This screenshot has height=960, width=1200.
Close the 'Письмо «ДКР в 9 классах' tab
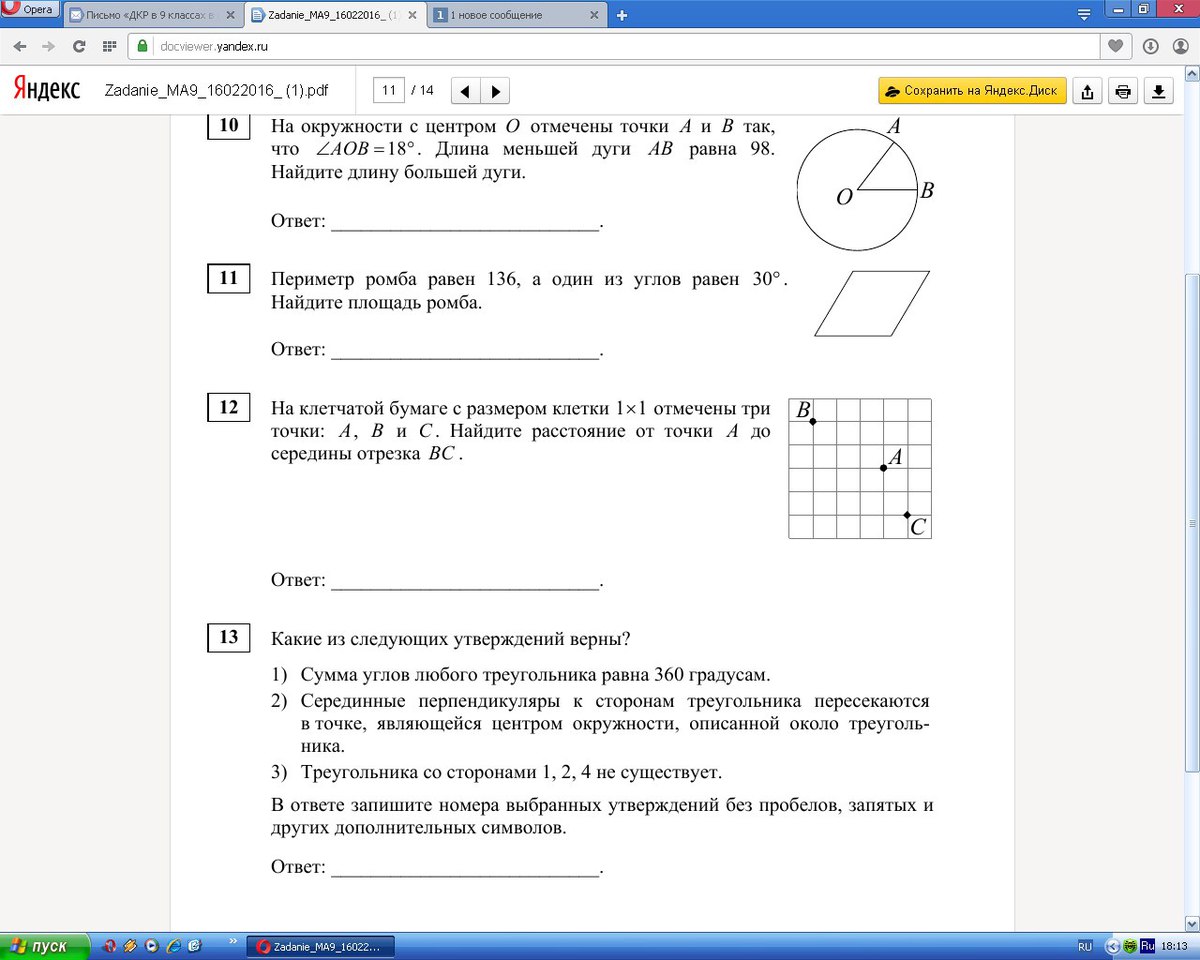(x=231, y=15)
